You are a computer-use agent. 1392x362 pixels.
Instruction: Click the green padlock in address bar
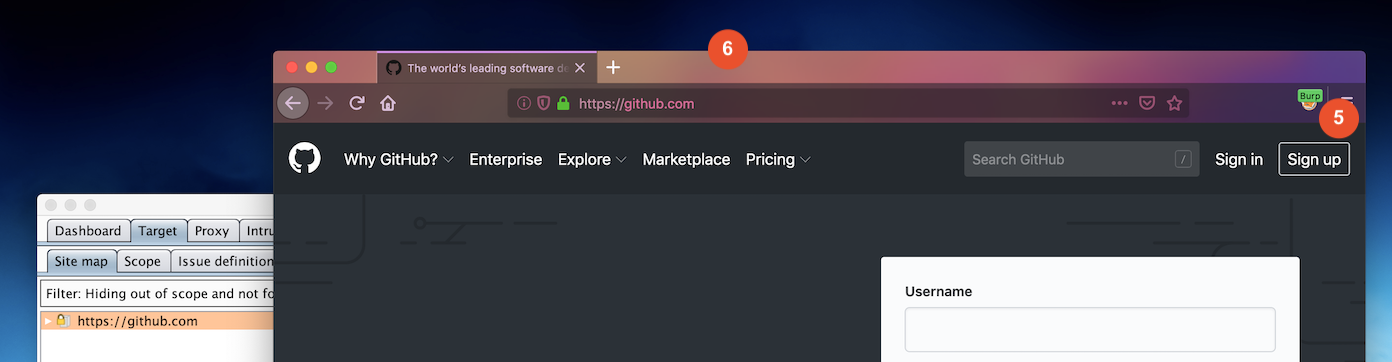pyautogui.click(x=563, y=103)
